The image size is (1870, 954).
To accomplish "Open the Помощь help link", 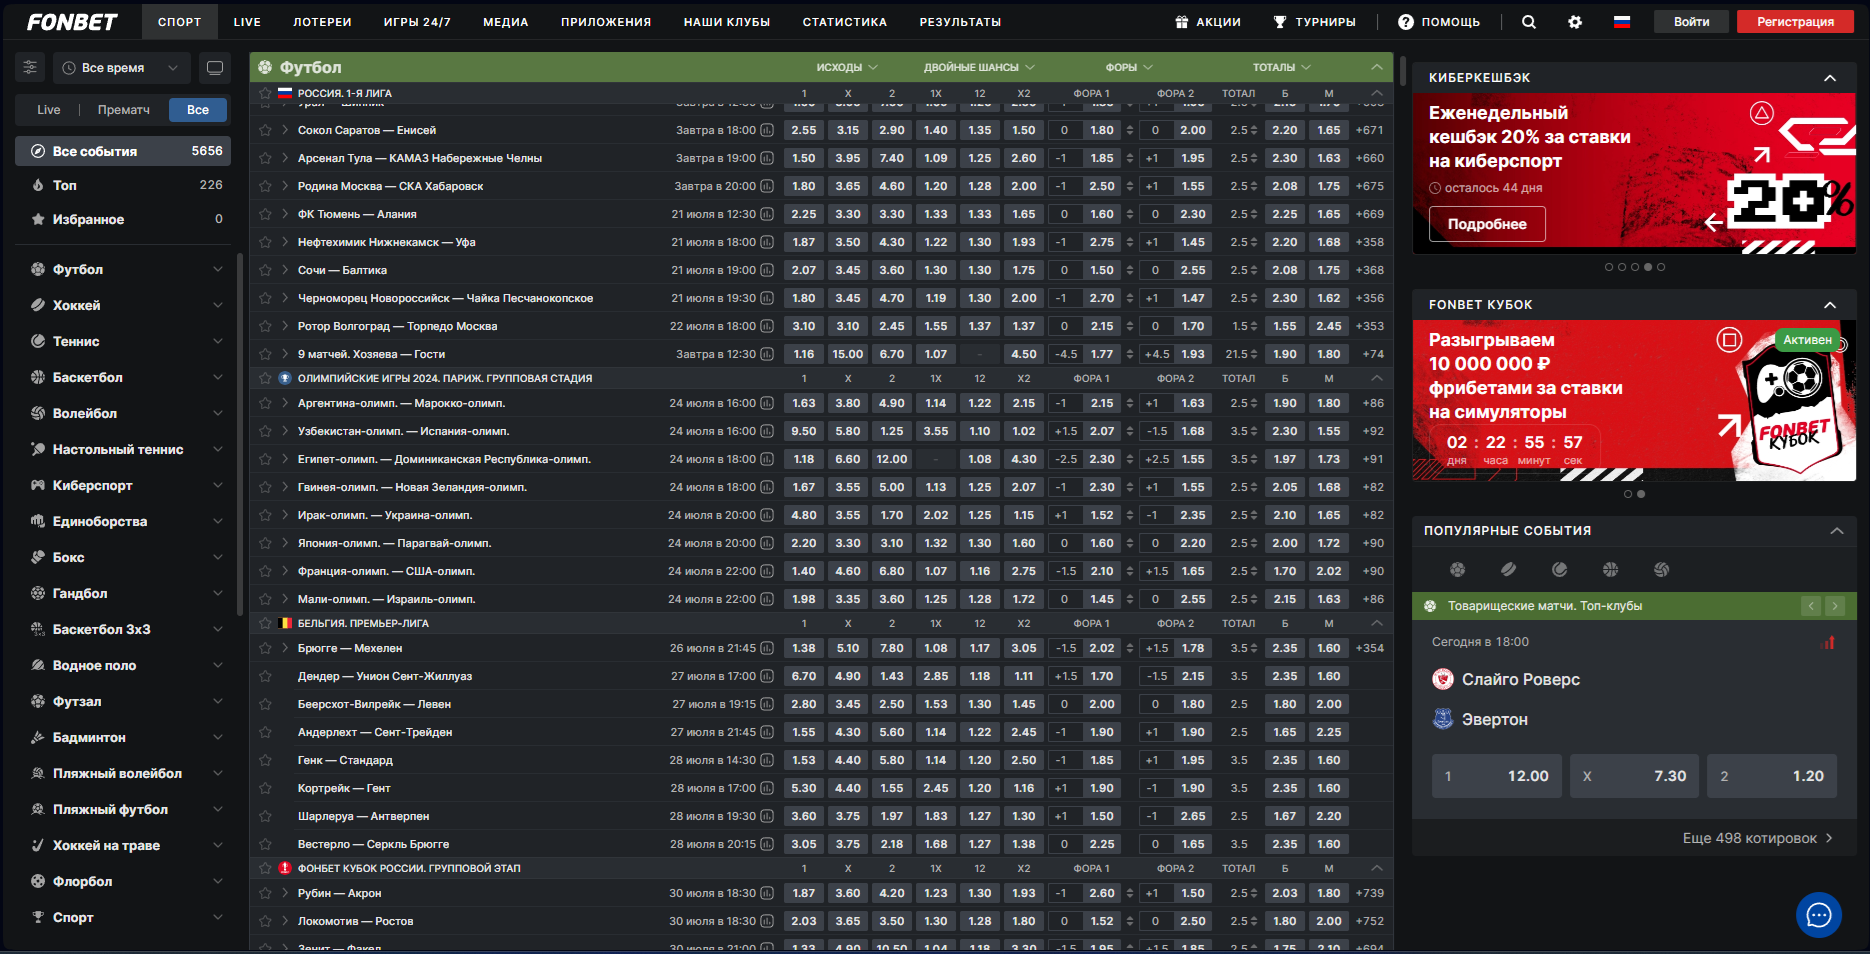I will (x=1438, y=22).
